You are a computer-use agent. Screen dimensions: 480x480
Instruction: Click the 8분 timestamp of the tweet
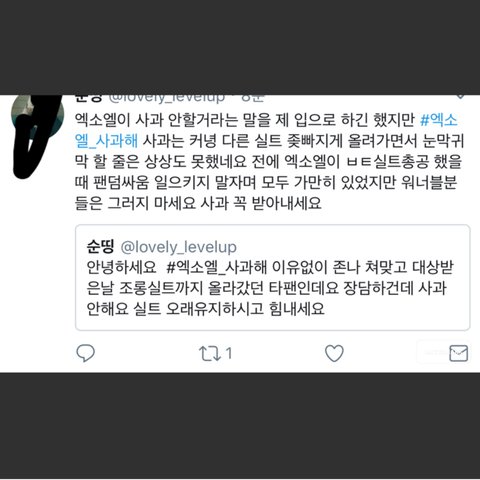tap(253, 98)
